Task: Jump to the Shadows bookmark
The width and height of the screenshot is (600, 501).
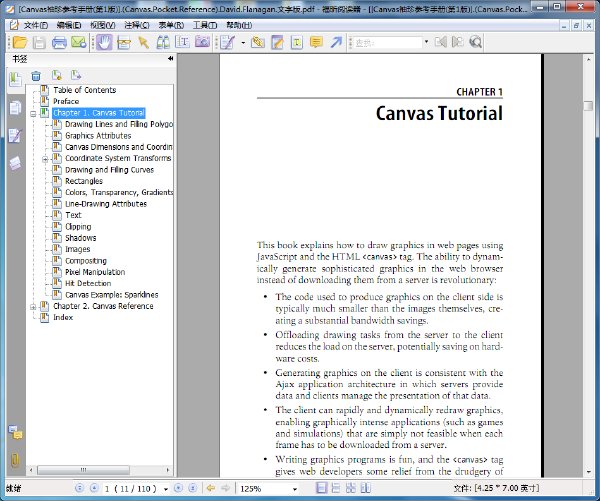Action: [81, 238]
